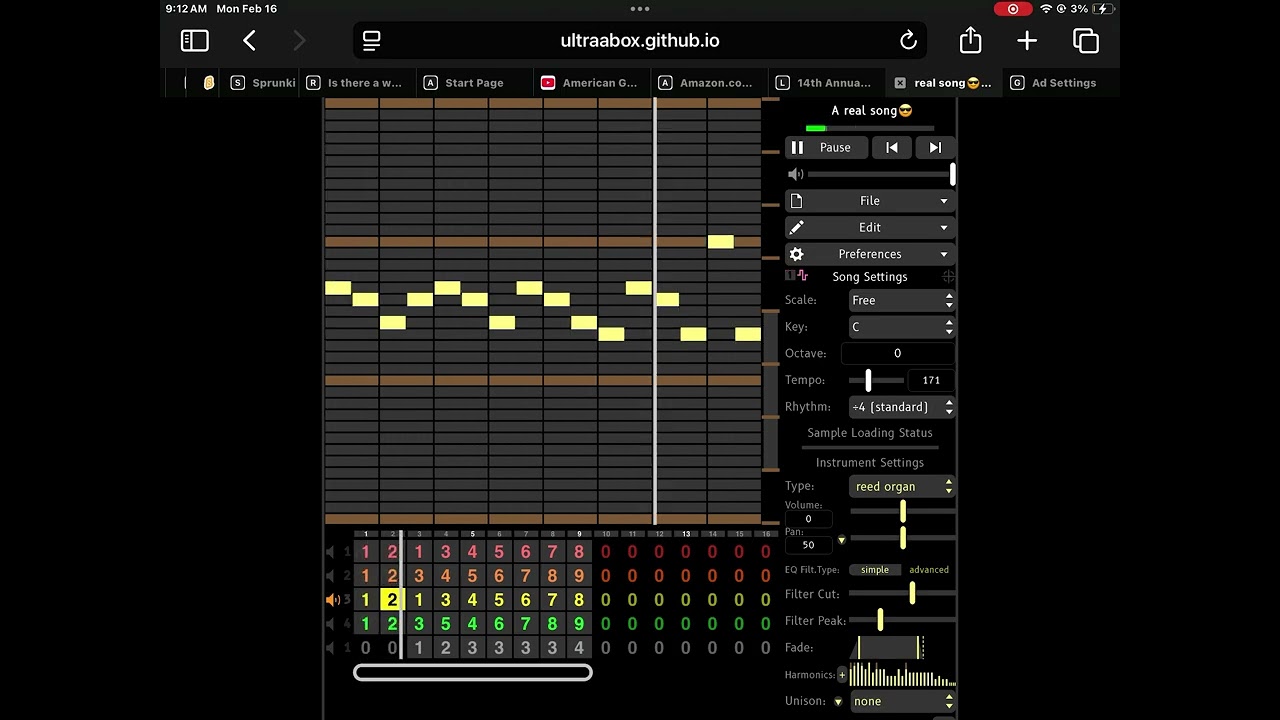Skip to the next bar

coord(935,148)
